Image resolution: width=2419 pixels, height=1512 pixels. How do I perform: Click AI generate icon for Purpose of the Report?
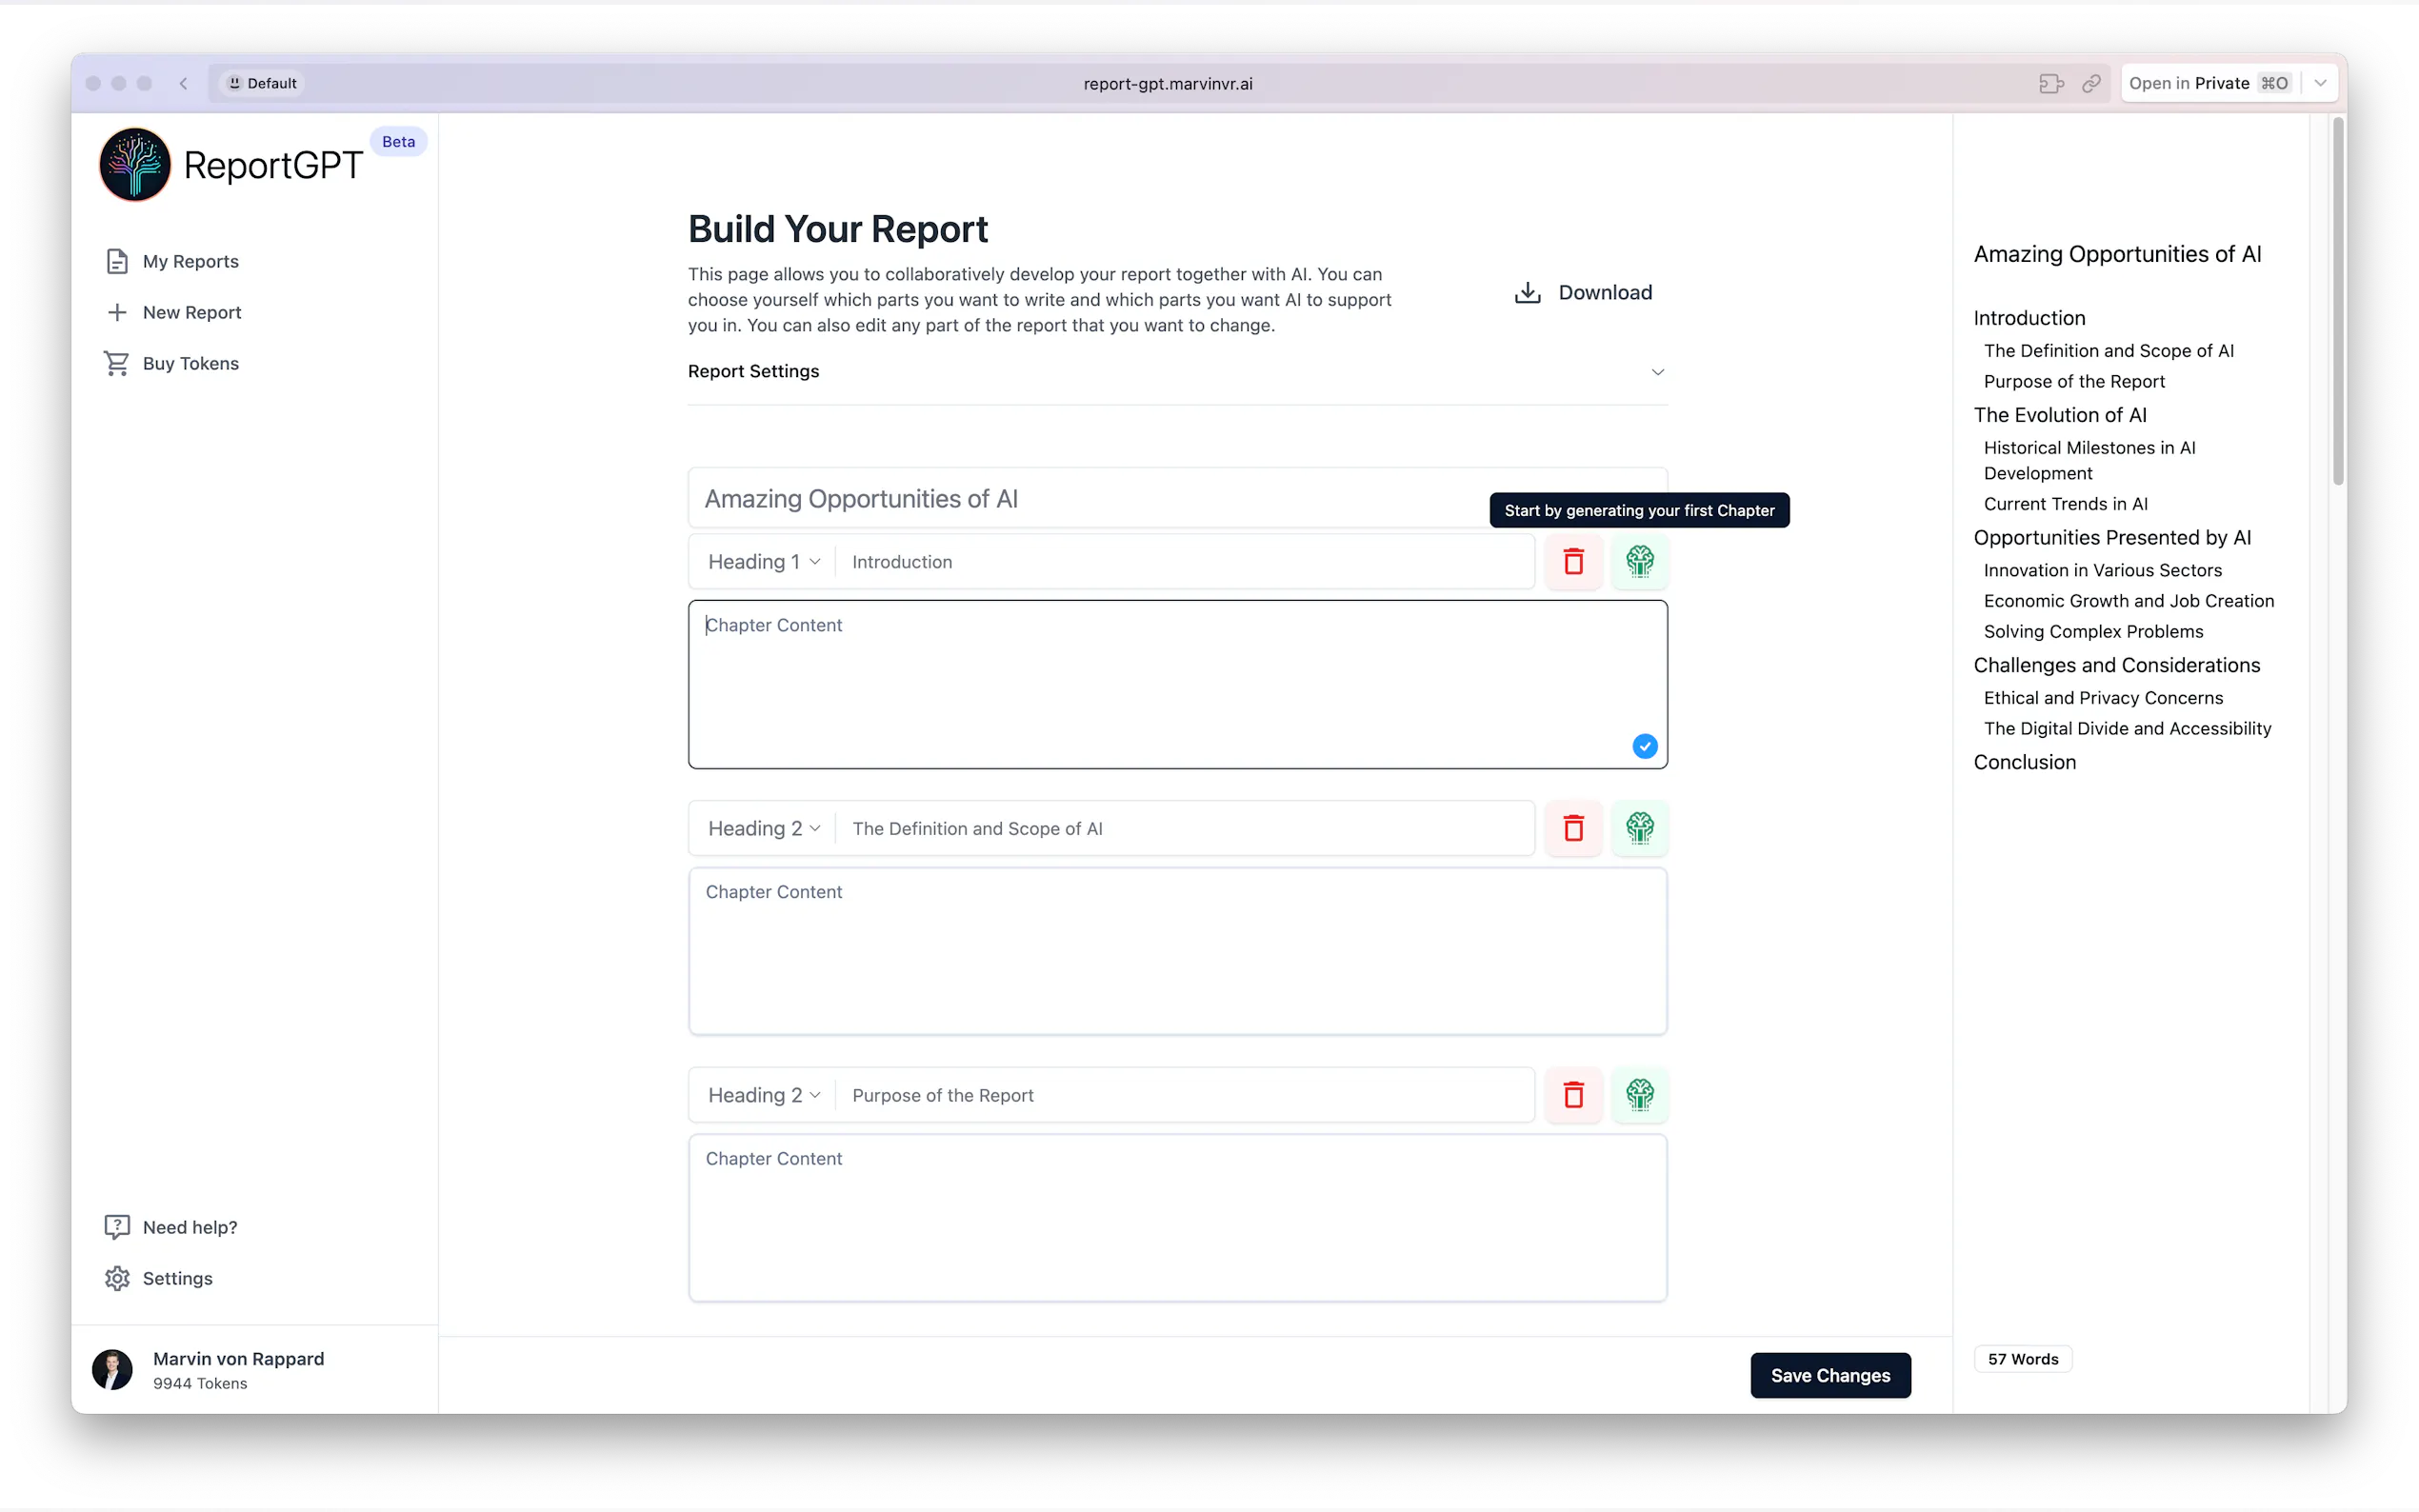[1639, 1094]
